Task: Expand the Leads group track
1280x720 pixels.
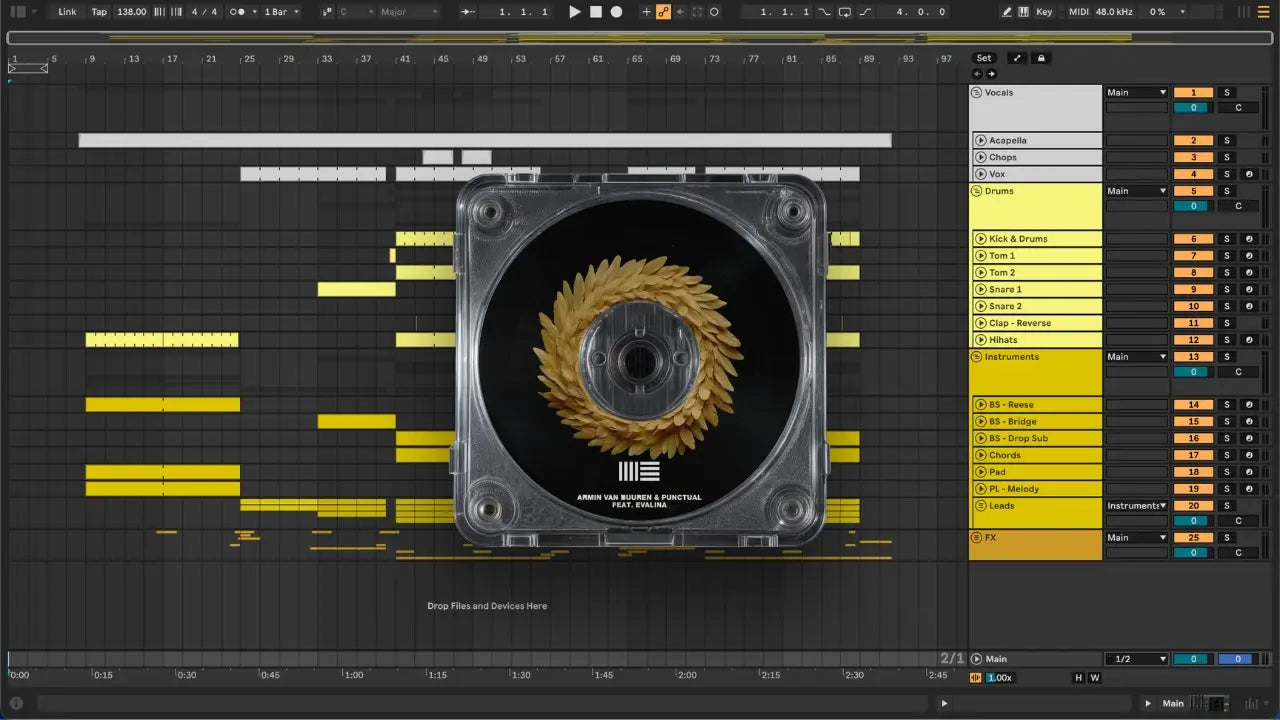Action: 981,506
